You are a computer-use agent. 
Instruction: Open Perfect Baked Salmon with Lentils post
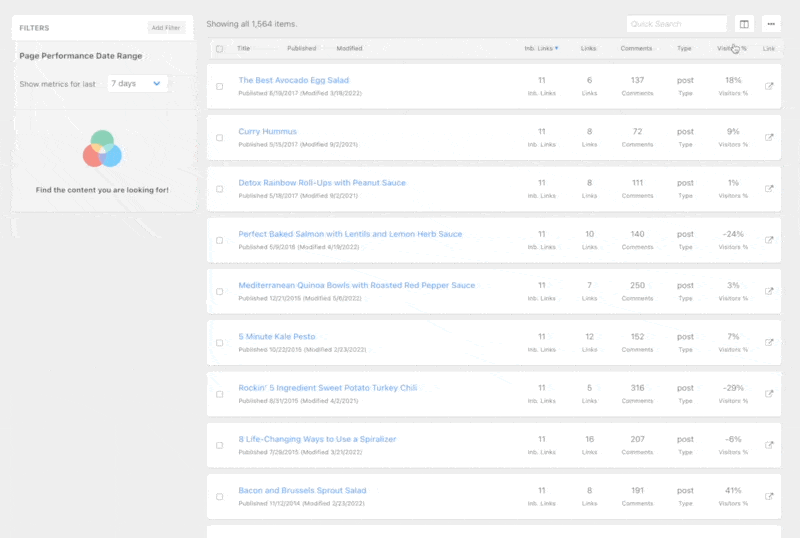coord(350,234)
